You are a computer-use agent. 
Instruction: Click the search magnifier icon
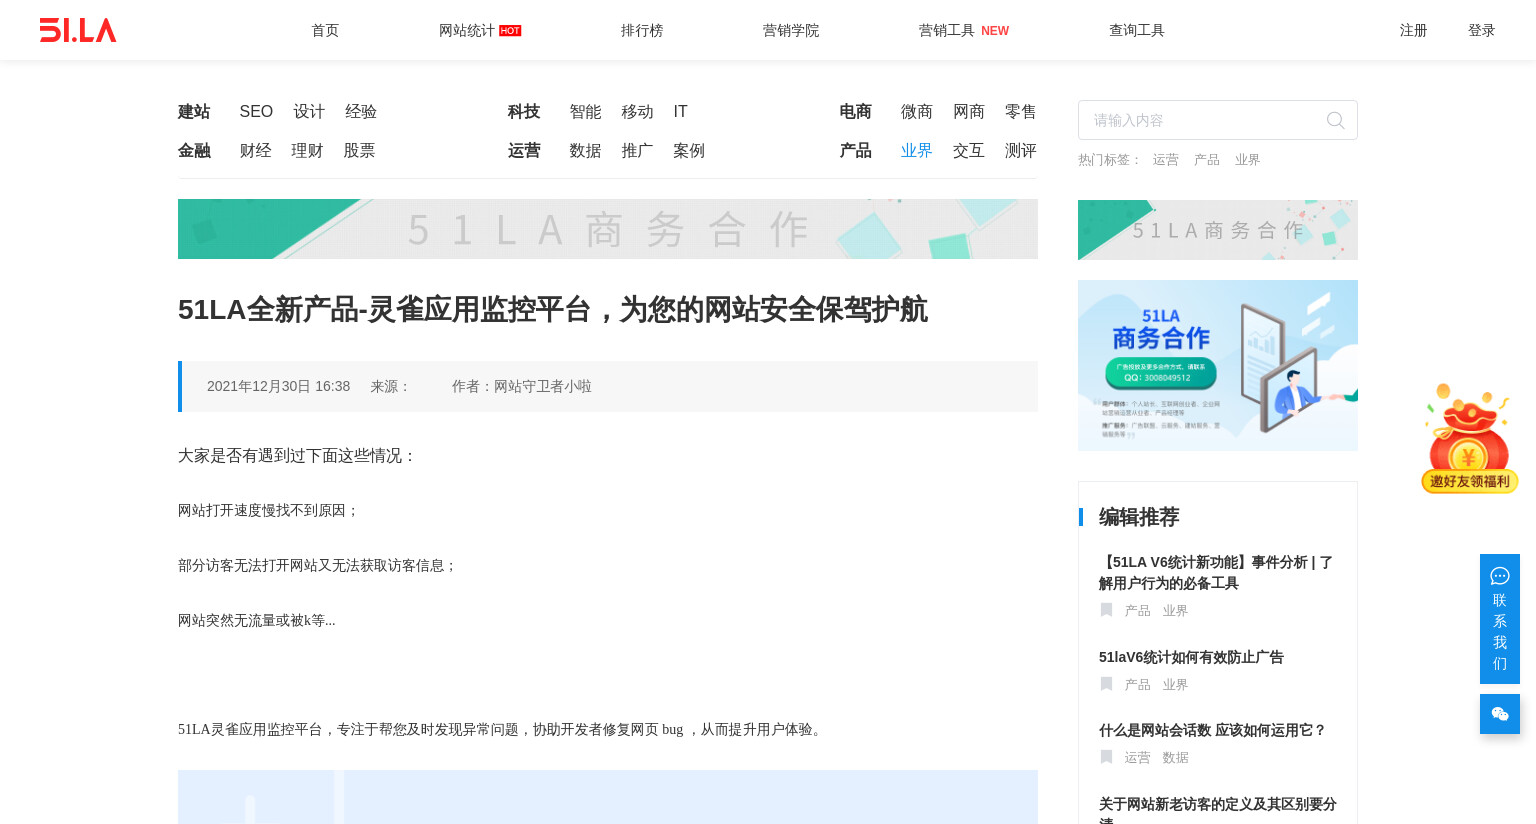(1335, 121)
